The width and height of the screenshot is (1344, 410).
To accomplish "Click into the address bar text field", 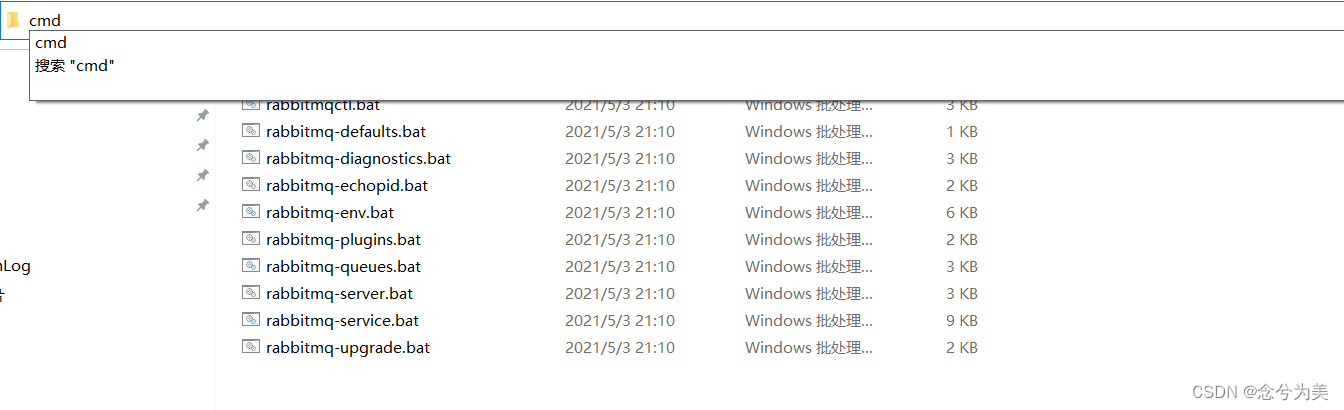I will pos(680,20).
